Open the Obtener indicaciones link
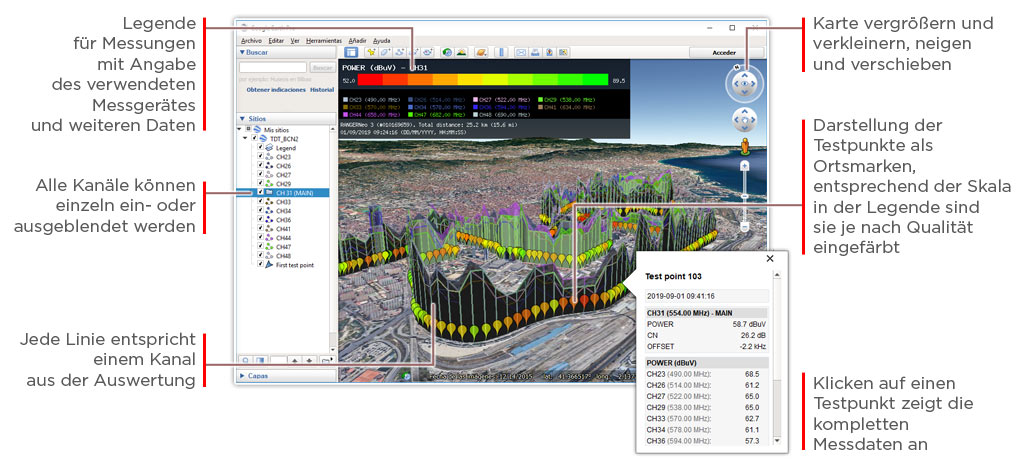Image resolution: width=1024 pixels, height=470 pixels. coord(276,90)
